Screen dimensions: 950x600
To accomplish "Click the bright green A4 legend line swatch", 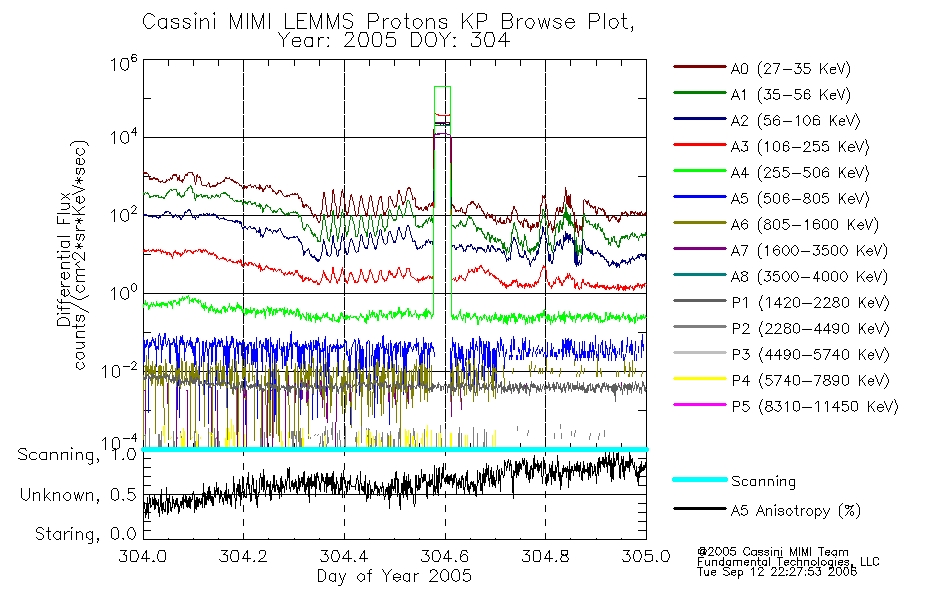I will pos(699,171).
